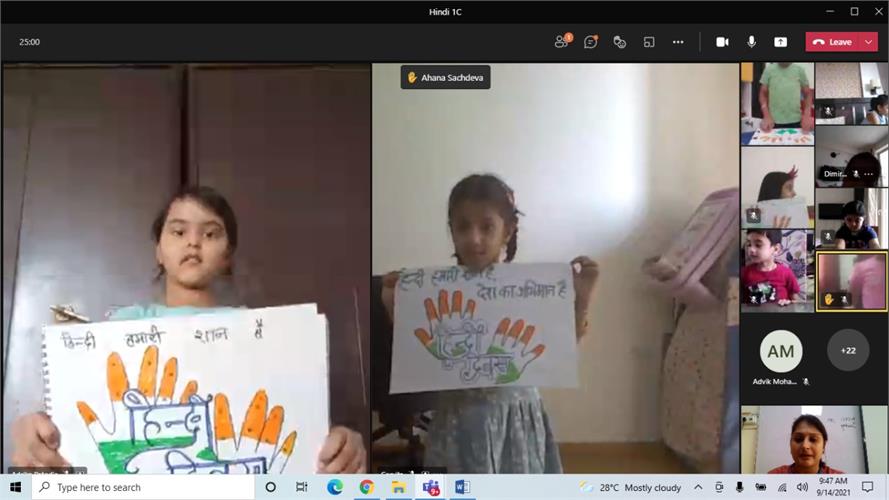Open the Meet Now tray icon

719,488
